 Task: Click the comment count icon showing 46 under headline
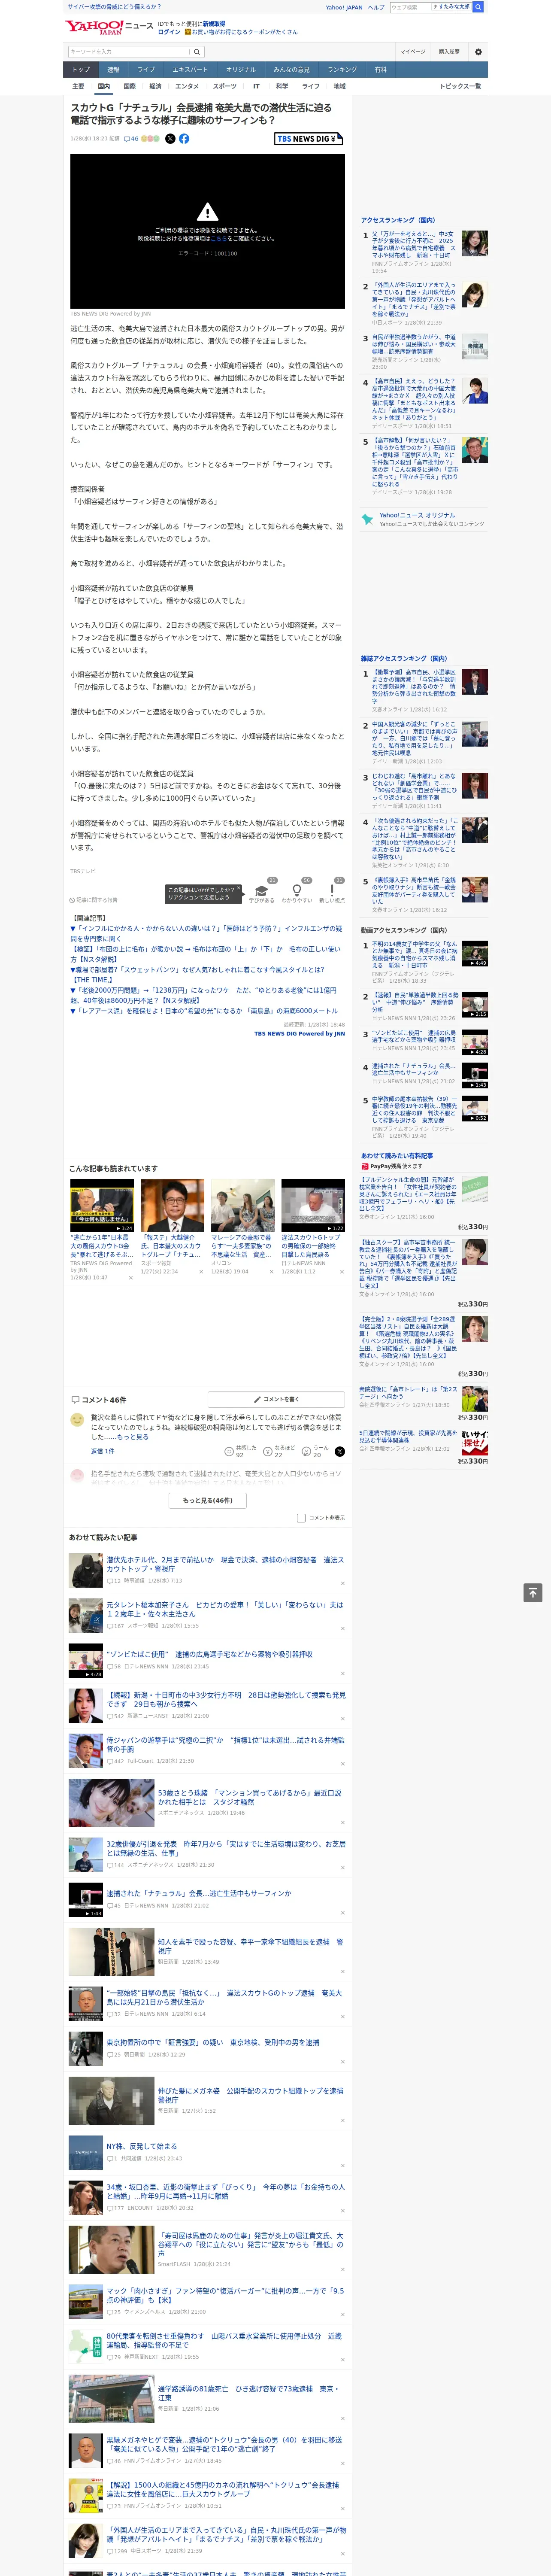pos(131,139)
